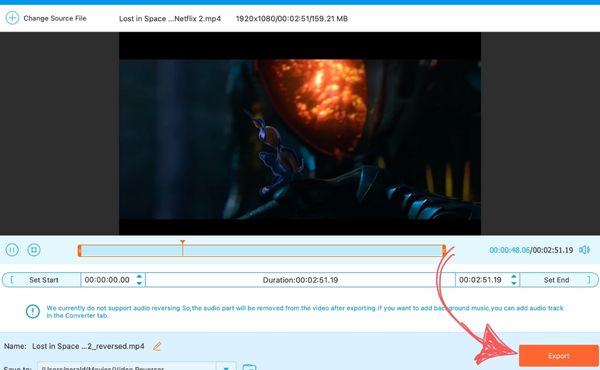
Task: Click the timeline bar to seek the video
Action: point(262,251)
